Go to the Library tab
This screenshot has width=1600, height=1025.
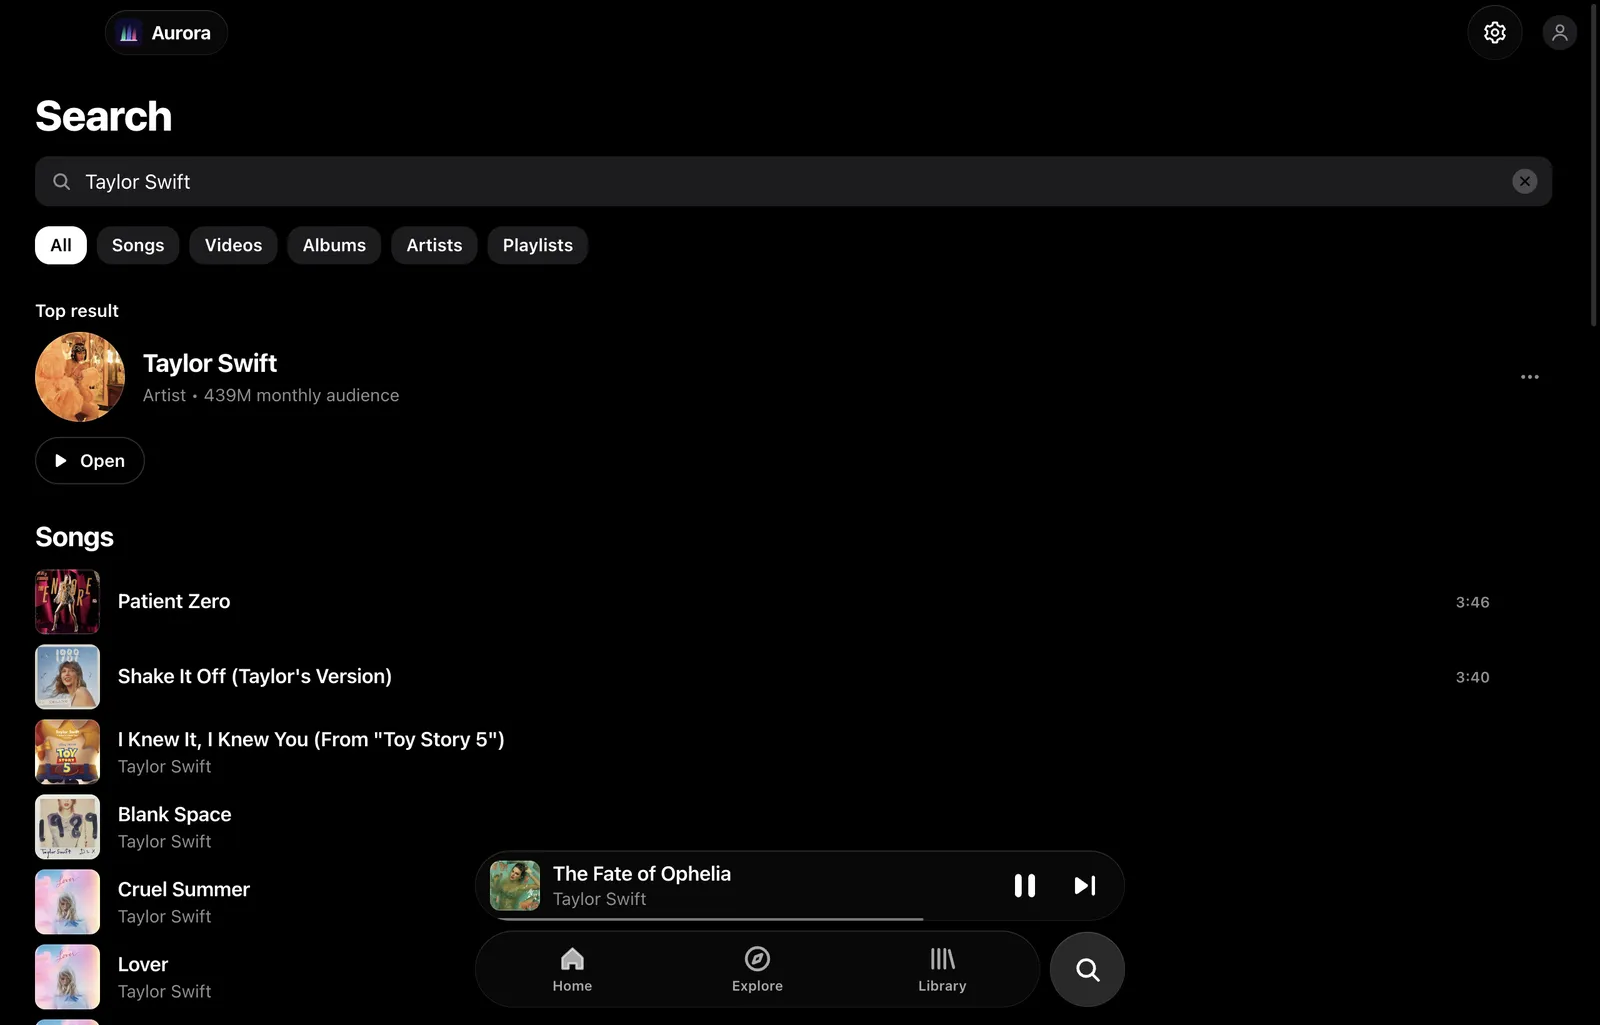pyautogui.click(x=942, y=970)
